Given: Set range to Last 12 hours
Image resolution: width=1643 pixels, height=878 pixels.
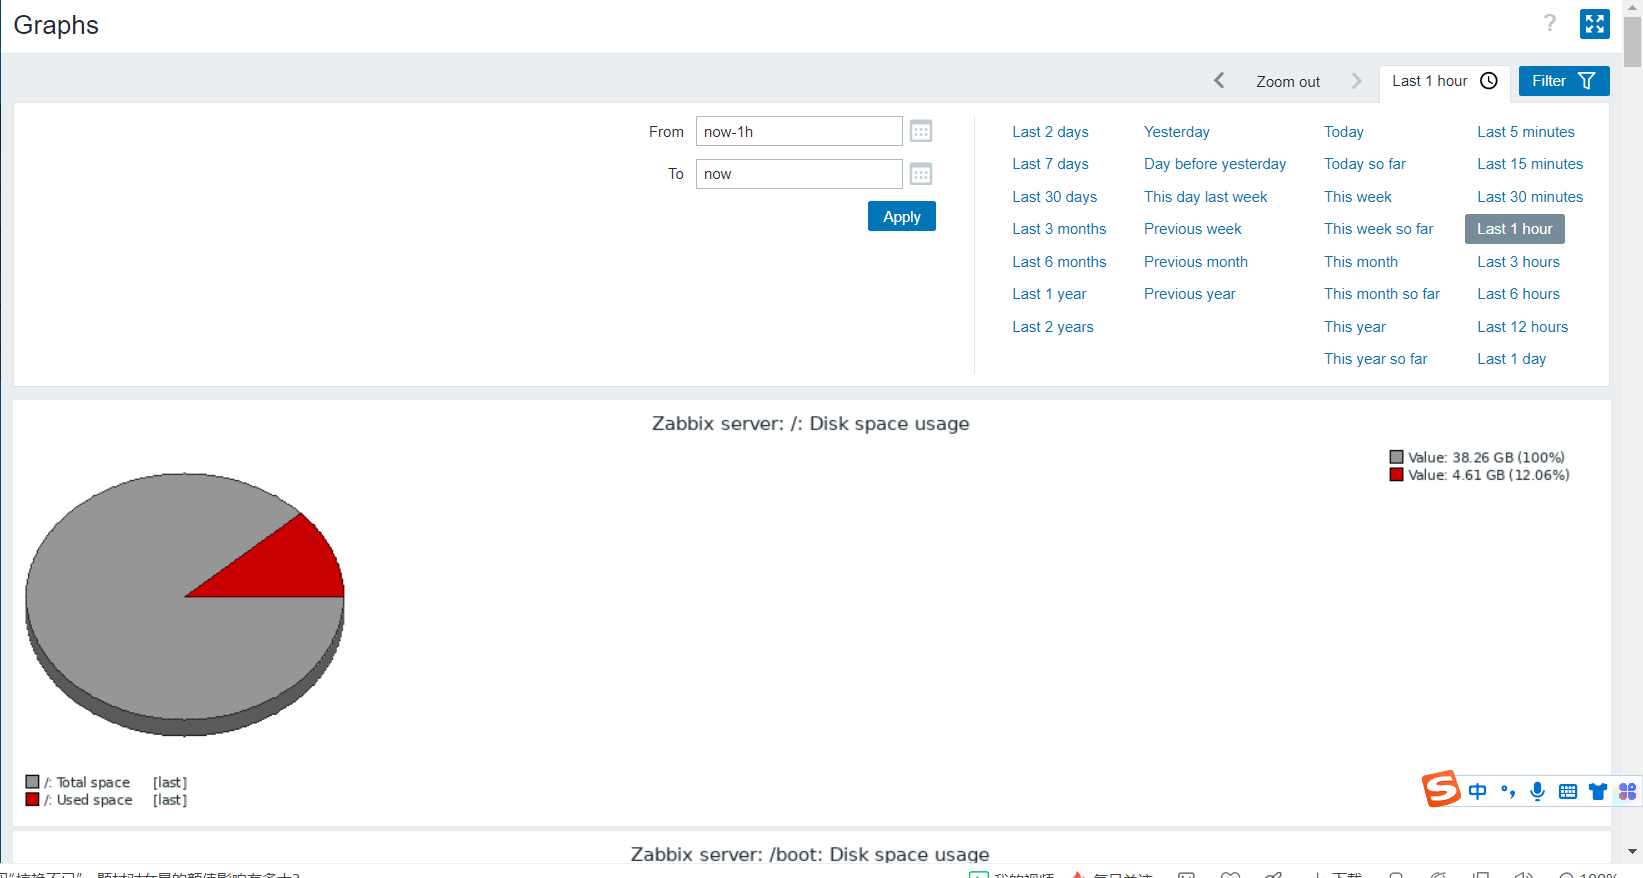Looking at the screenshot, I should point(1522,327).
